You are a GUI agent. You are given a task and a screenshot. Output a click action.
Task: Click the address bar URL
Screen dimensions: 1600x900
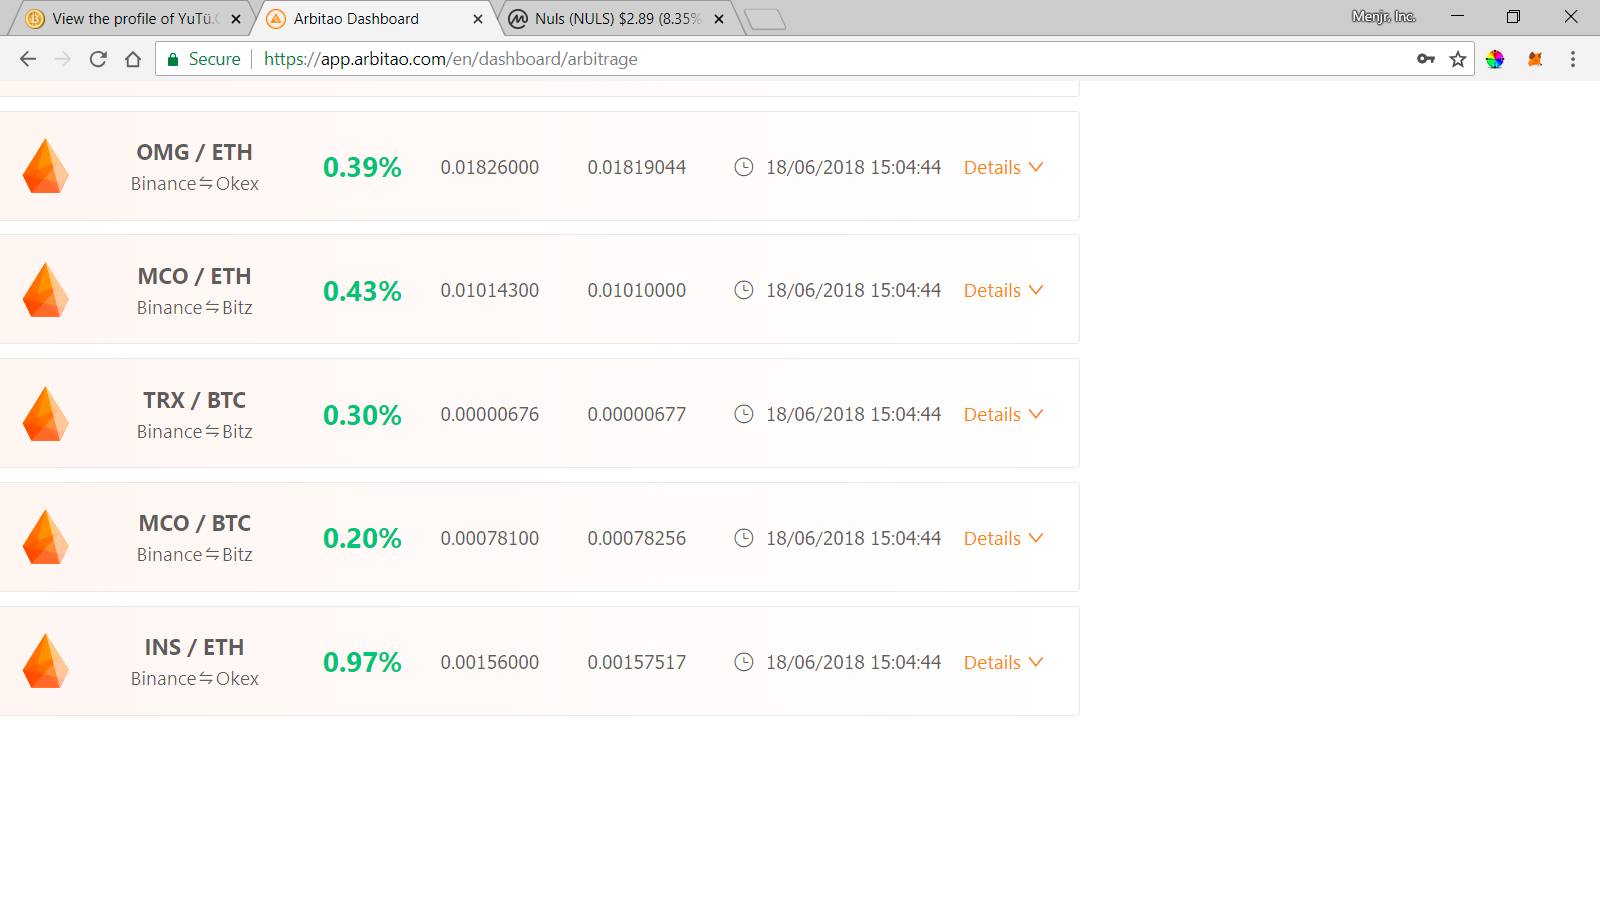point(451,59)
